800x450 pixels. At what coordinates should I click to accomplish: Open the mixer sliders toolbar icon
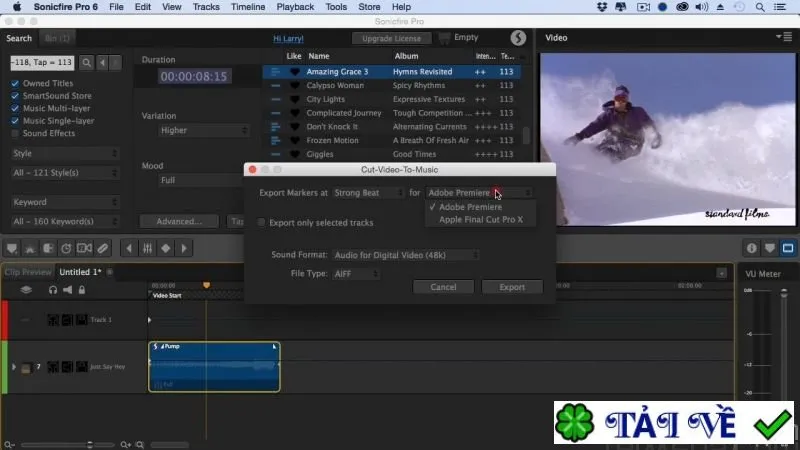point(147,248)
